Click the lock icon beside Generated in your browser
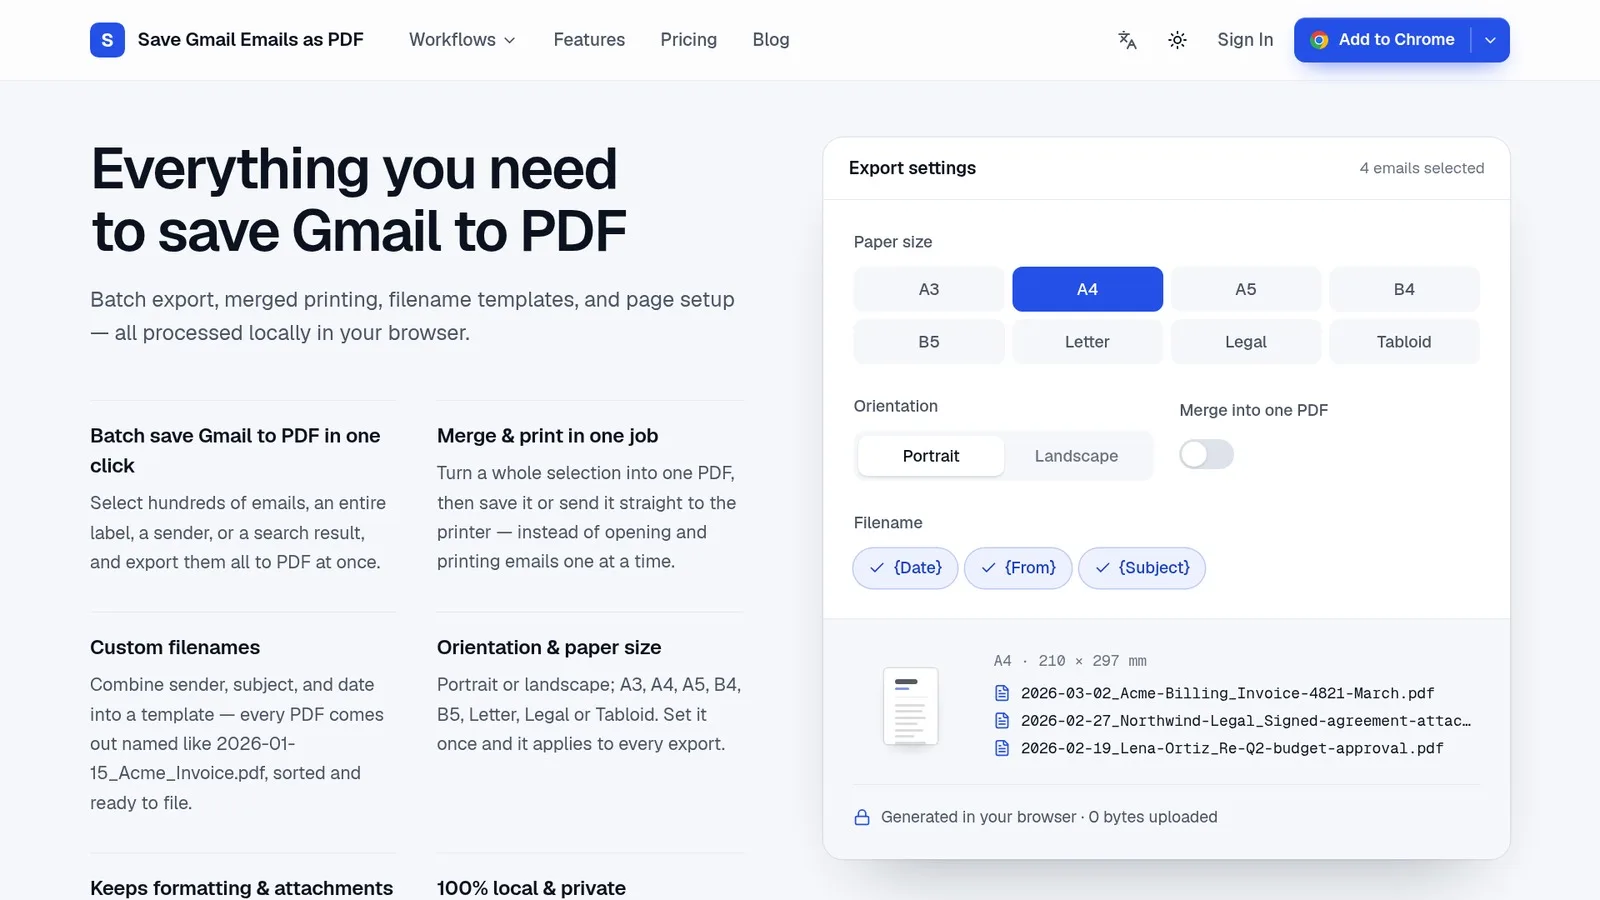 click(862, 817)
